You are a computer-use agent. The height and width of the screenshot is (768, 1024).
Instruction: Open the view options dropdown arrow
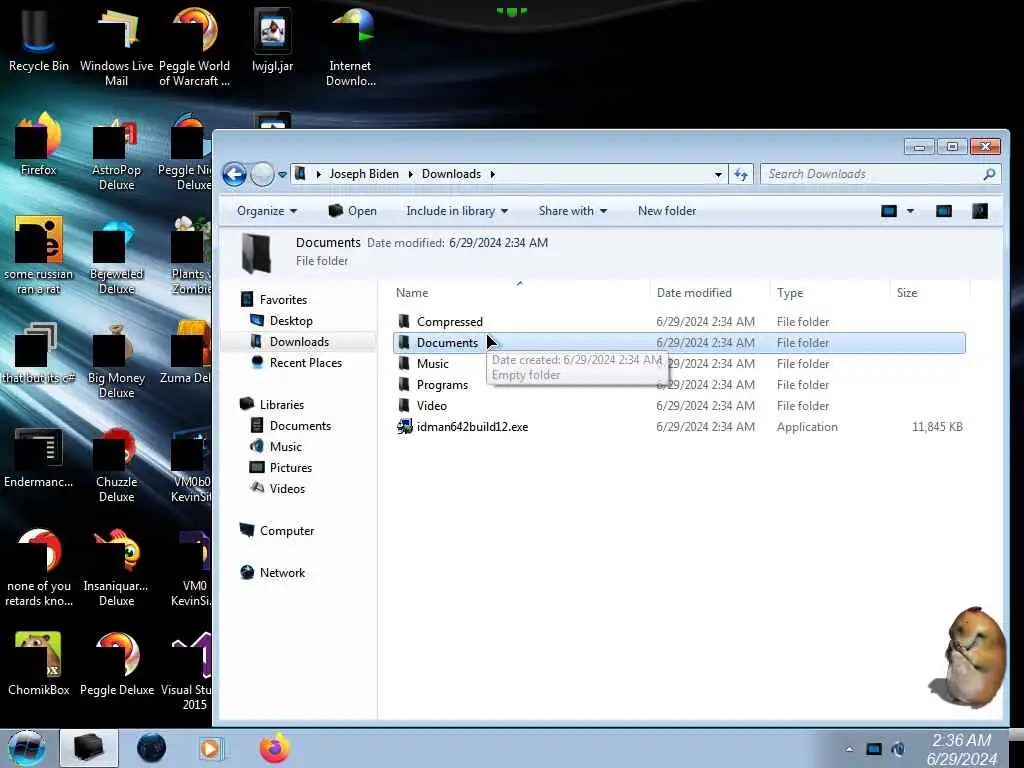(x=910, y=211)
